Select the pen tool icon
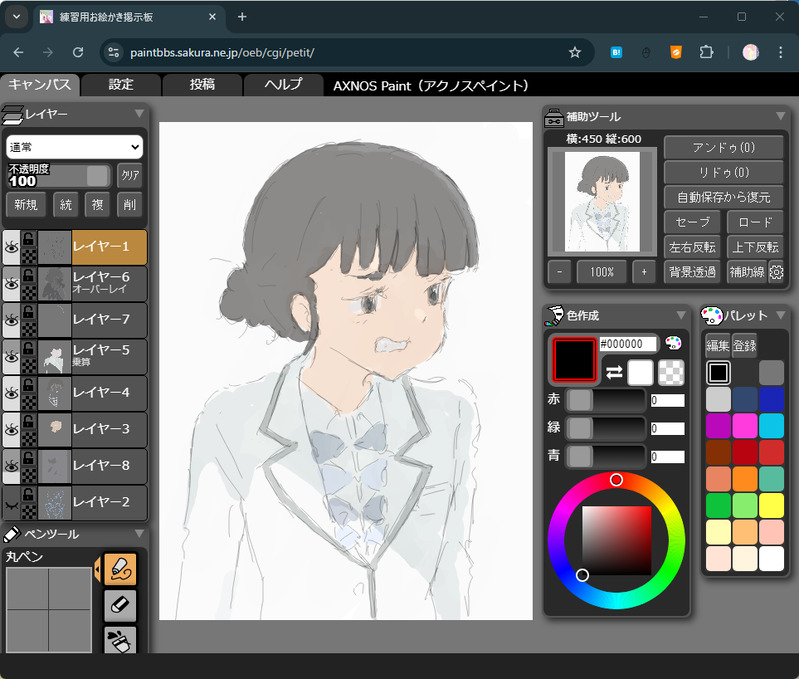Viewport: 799px width, 679px height. (120, 569)
